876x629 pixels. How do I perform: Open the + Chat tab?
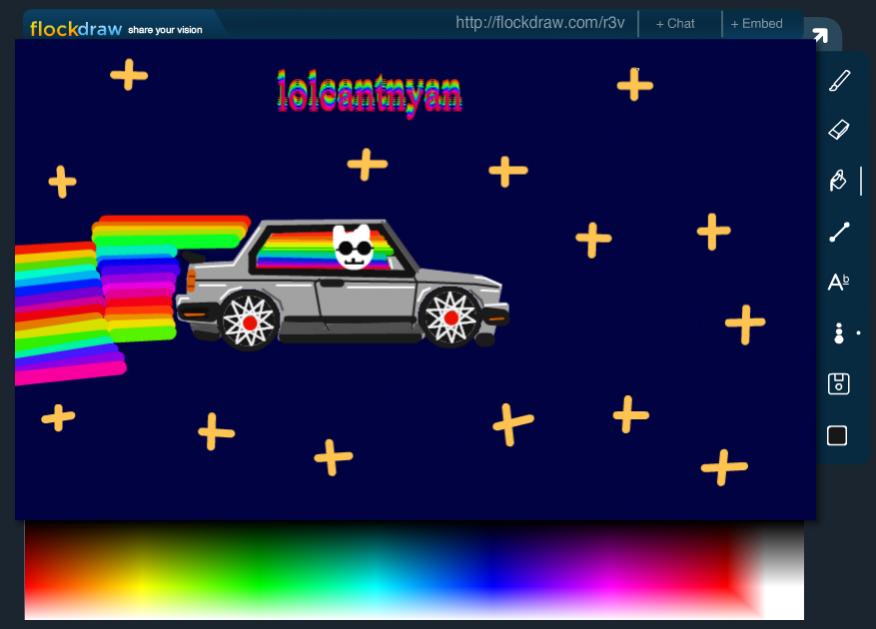point(675,23)
